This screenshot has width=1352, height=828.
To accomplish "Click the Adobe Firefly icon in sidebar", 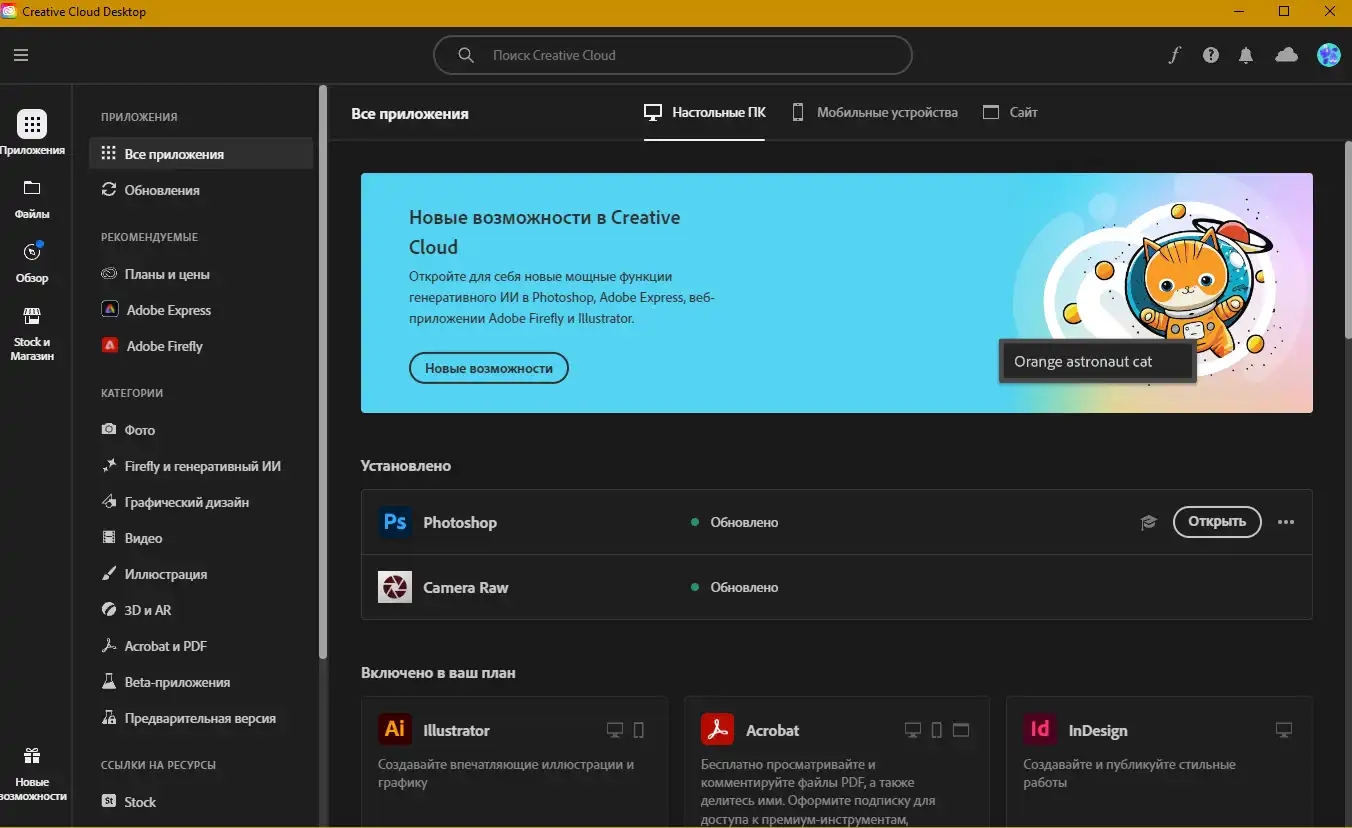I will click(x=110, y=346).
